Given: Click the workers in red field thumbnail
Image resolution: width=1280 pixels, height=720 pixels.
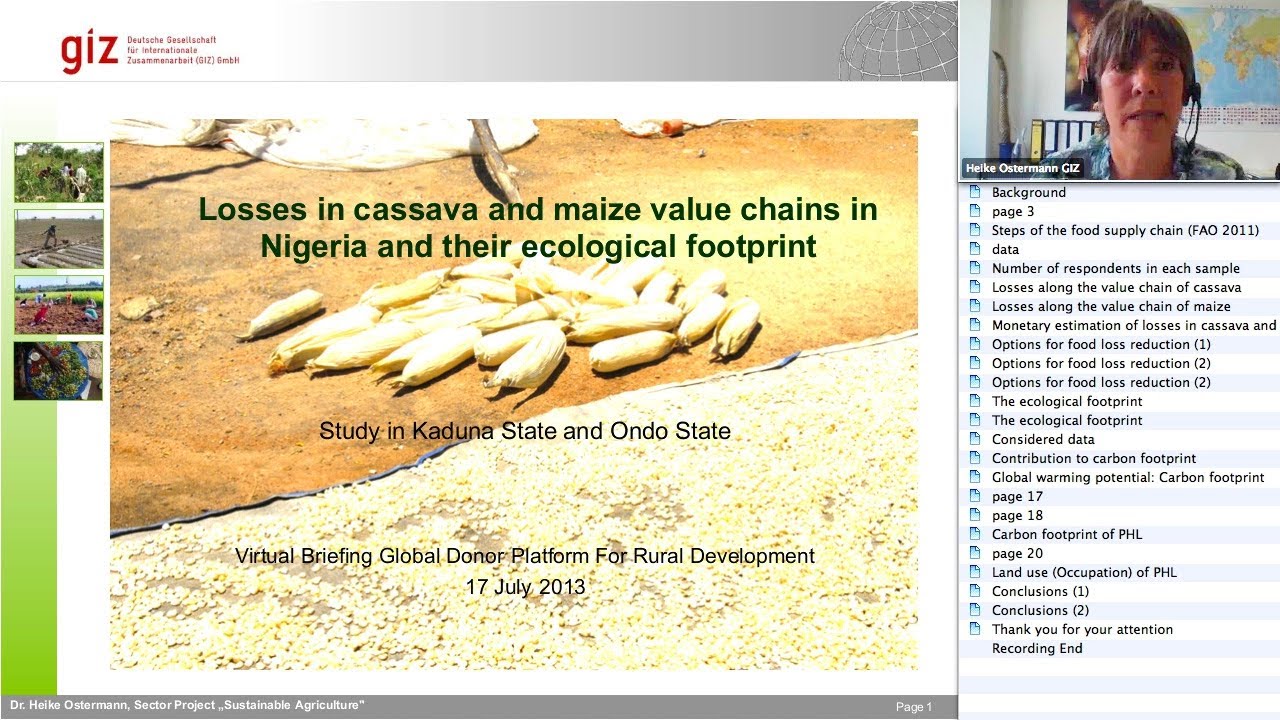Looking at the screenshot, I should (59, 305).
